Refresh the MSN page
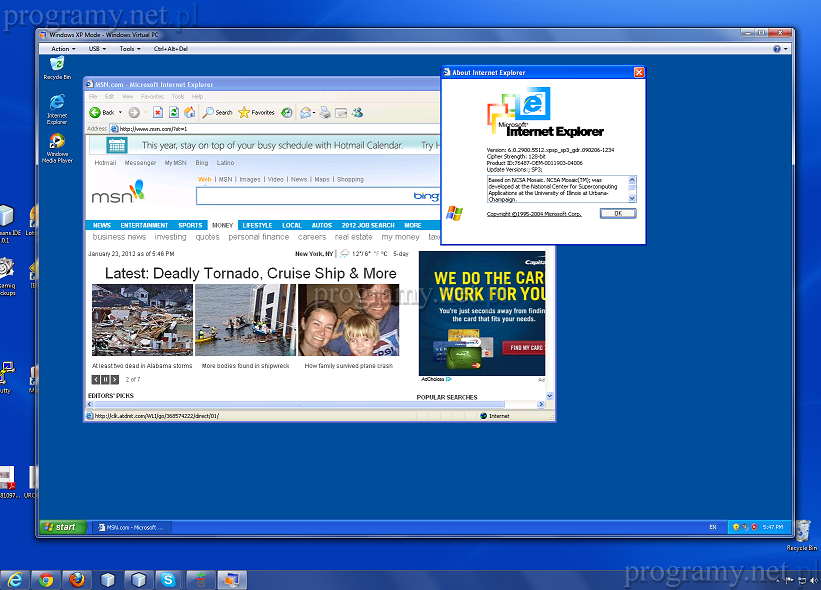This screenshot has width=821, height=590. (x=173, y=113)
